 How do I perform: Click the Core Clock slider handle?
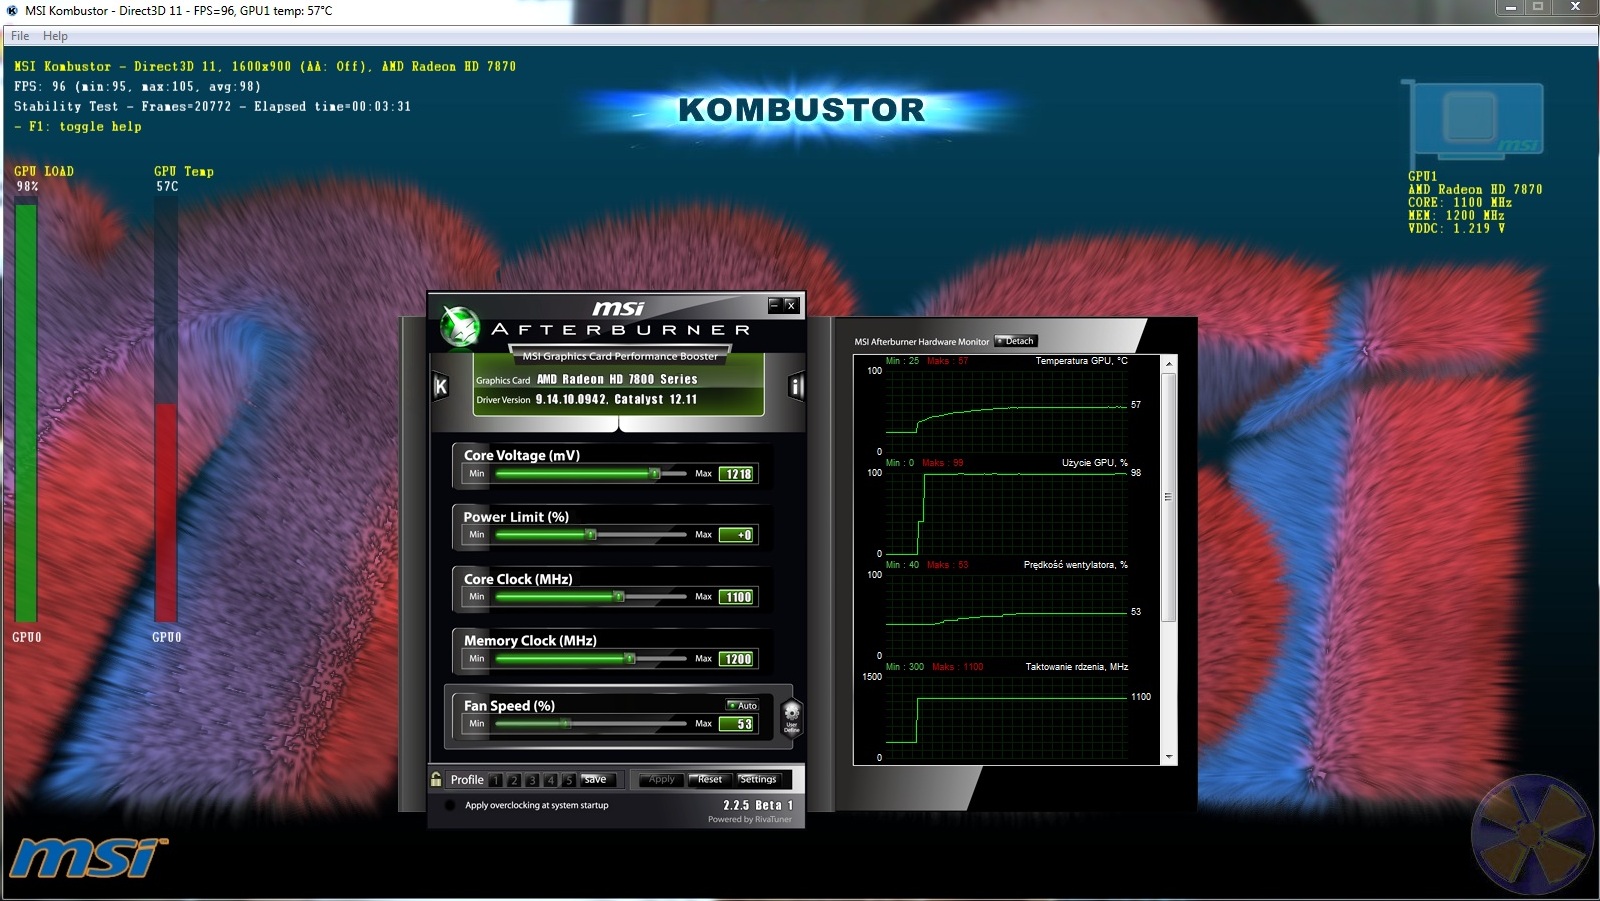coord(619,597)
